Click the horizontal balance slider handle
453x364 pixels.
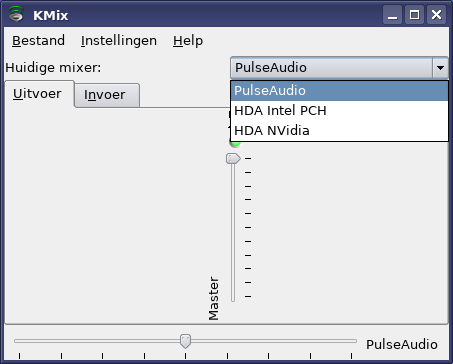[x=185, y=341]
